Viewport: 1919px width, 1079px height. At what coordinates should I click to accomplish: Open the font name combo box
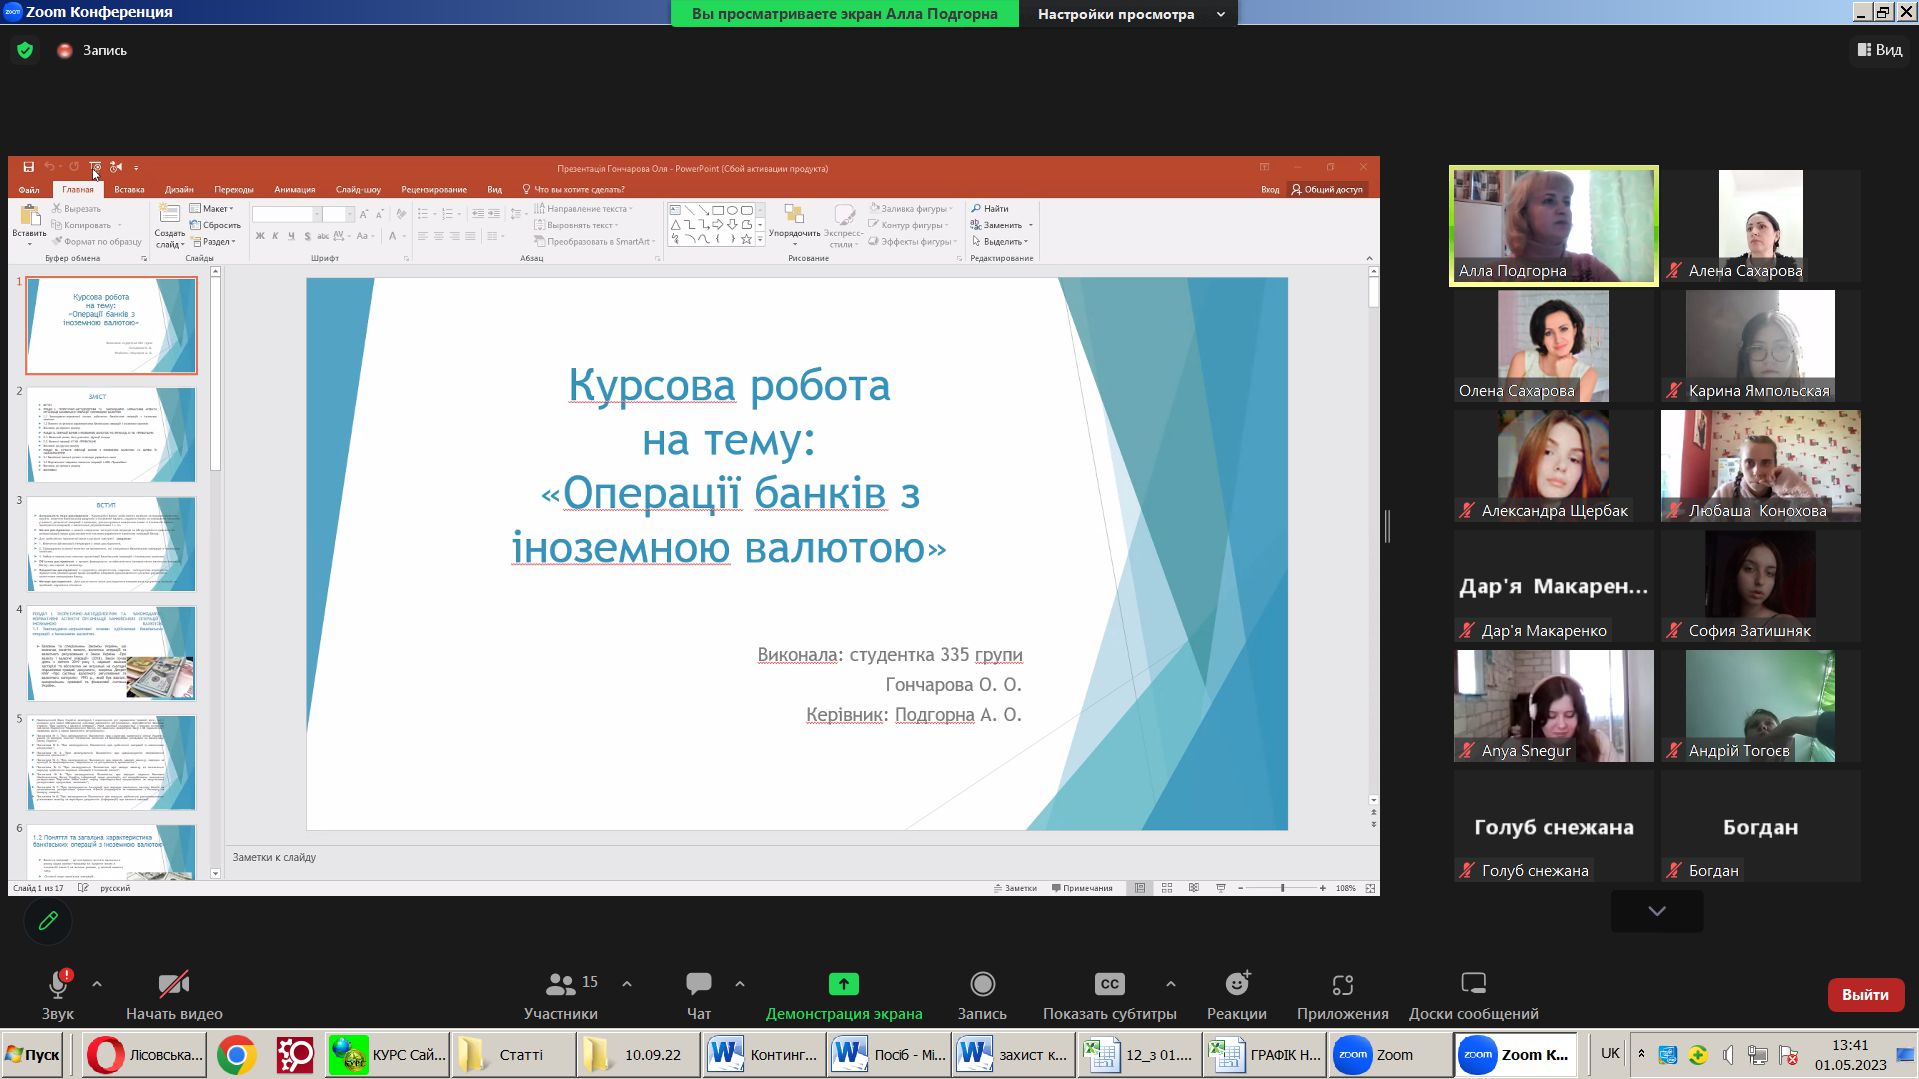pos(287,215)
